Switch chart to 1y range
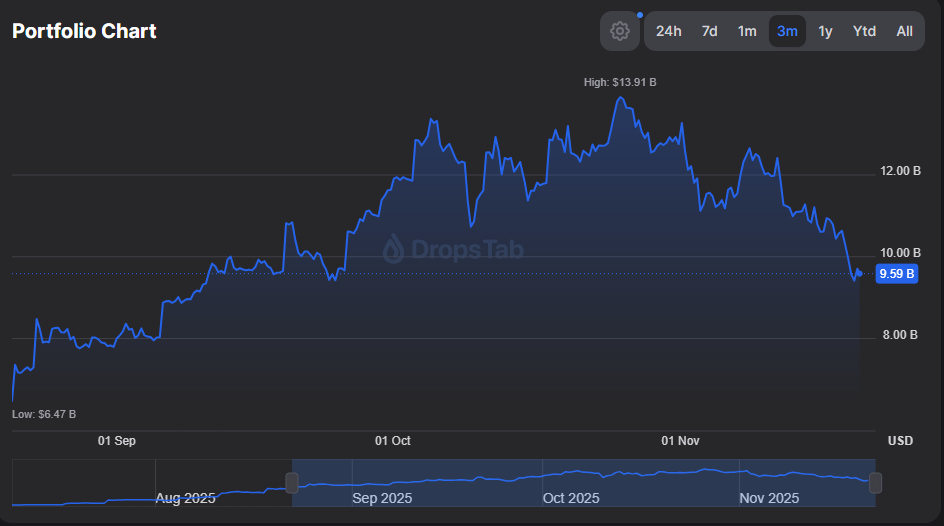This screenshot has width=944, height=526. pyautogui.click(x=825, y=31)
